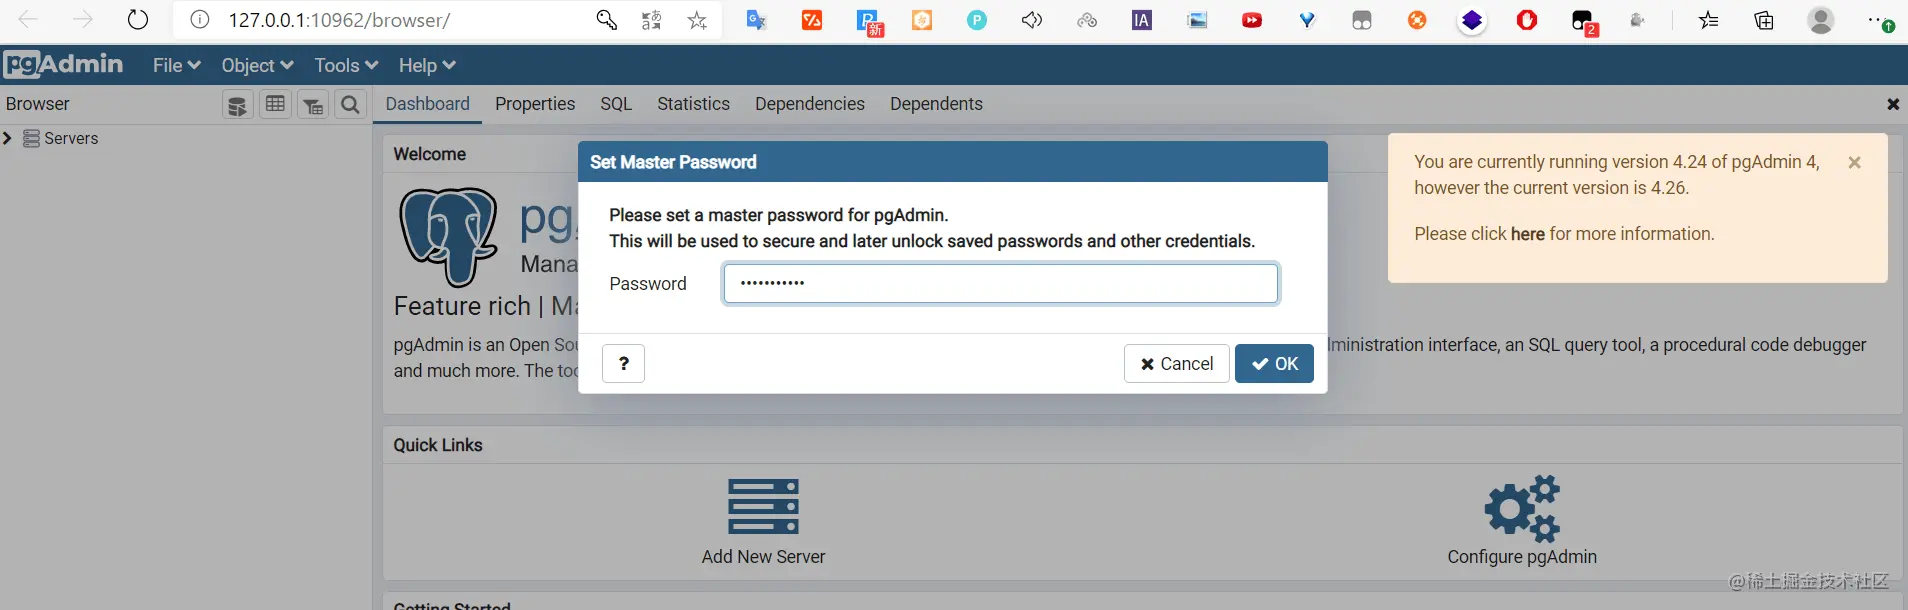Image resolution: width=1908 pixels, height=610 pixels.
Task: Open the Object dropdown menu
Action: [x=257, y=65]
